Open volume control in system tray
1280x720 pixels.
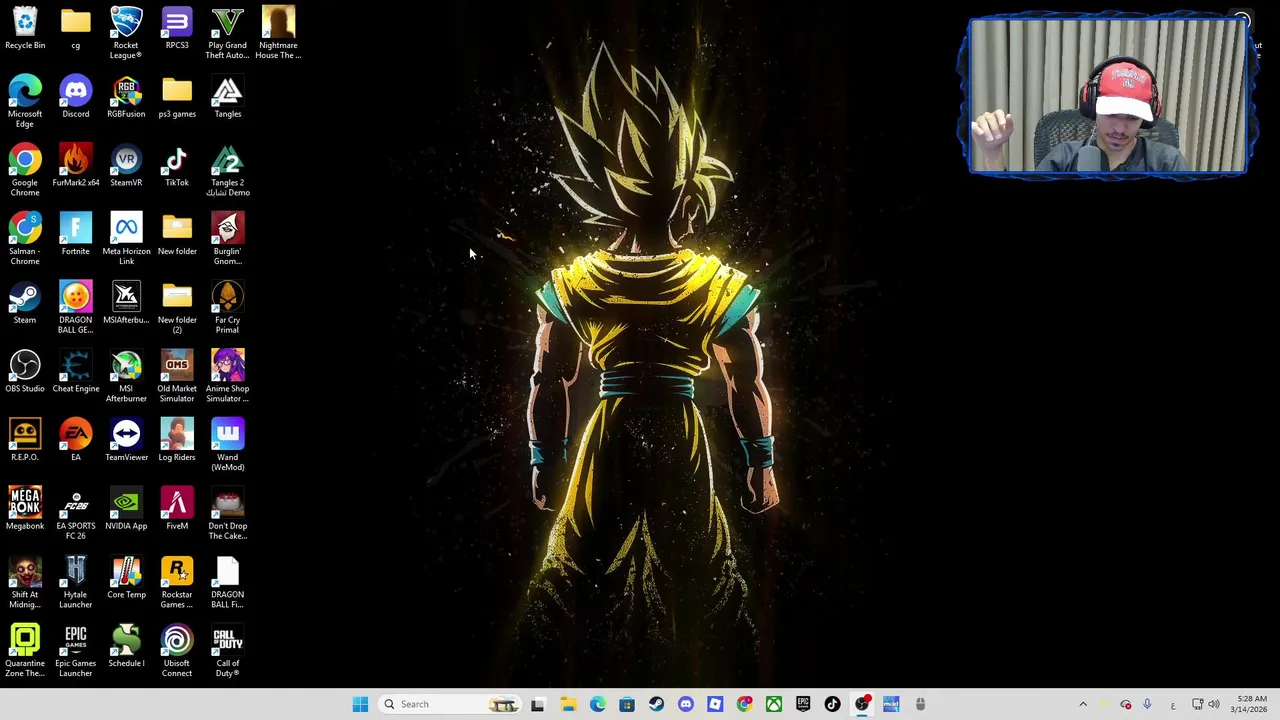(x=1214, y=704)
